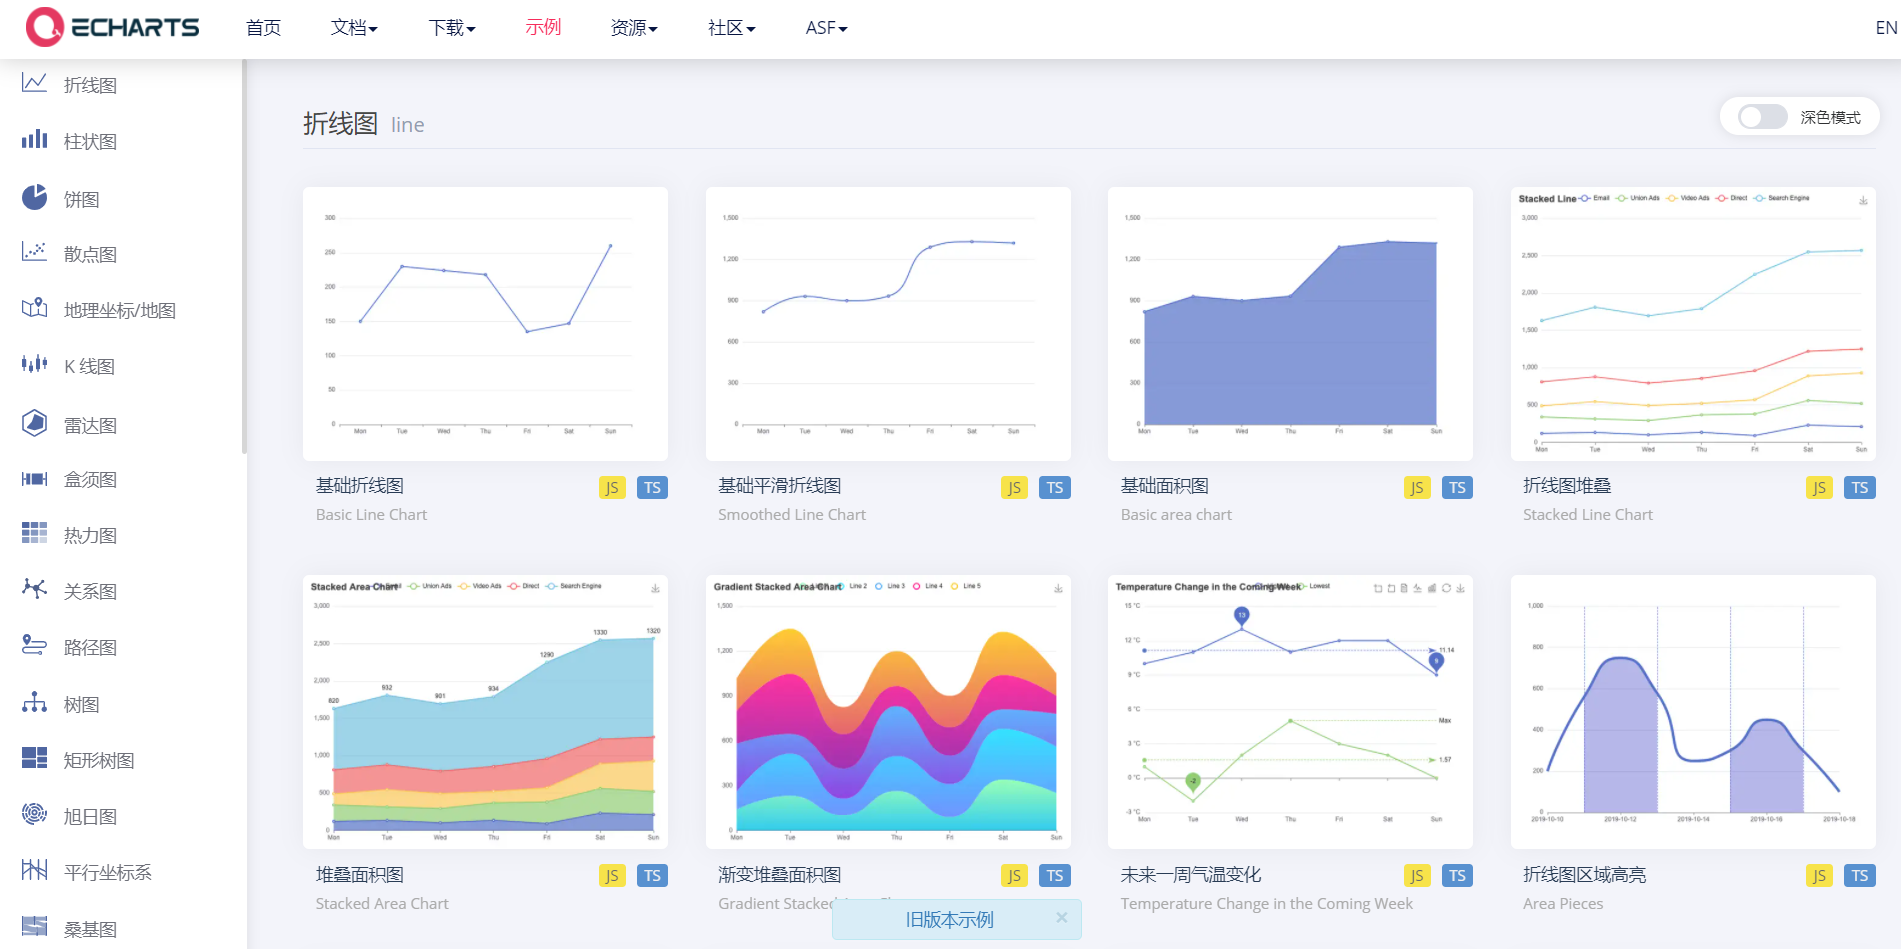1901x949 pixels.
Task: Open data view icon on the temperature chart
Action: tap(1404, 588)
